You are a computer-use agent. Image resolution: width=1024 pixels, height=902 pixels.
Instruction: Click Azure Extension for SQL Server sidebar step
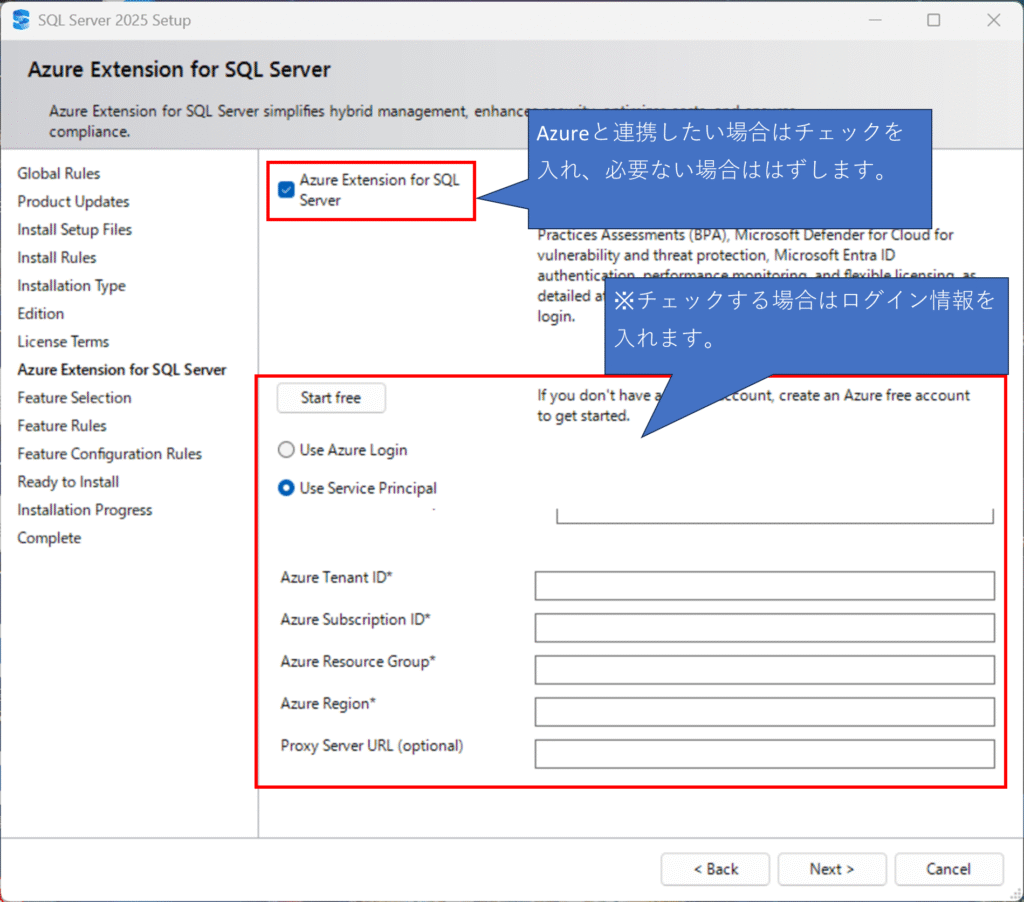click(x=122, y=370)
